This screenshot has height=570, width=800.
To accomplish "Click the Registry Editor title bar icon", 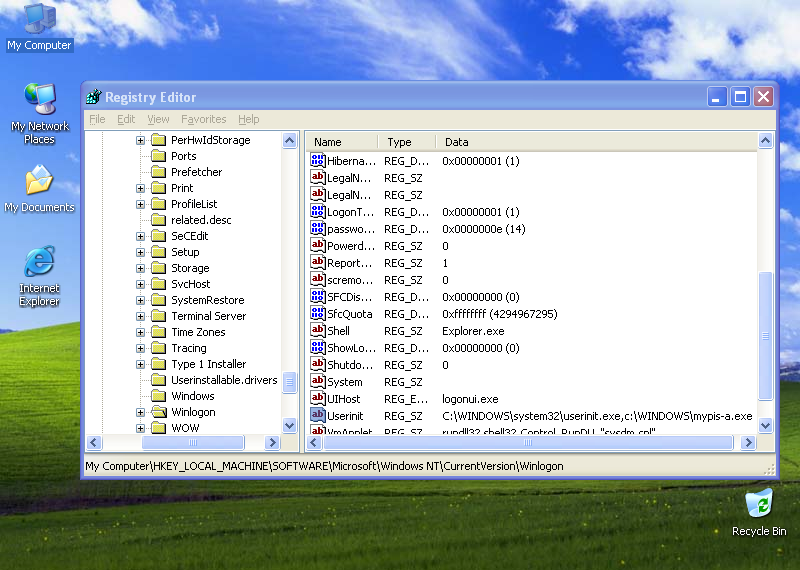I will coord(94,96).
